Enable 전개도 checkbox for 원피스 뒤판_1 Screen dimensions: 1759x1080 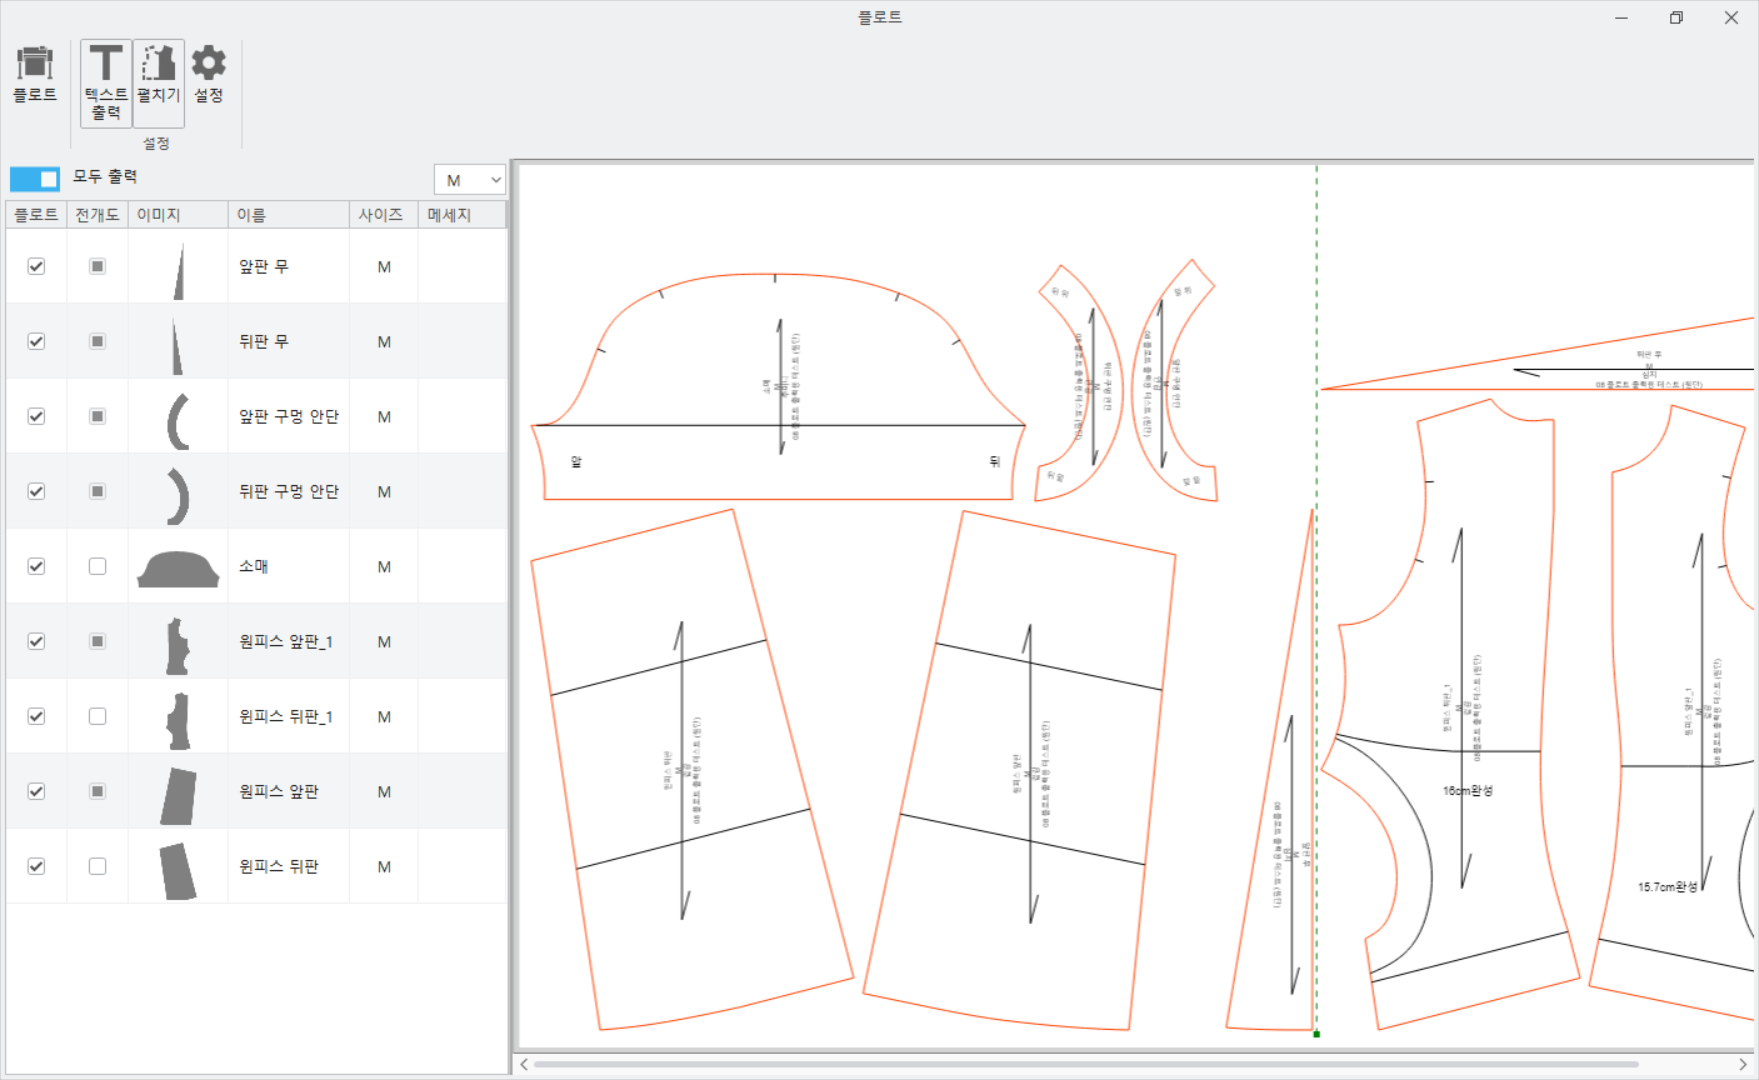tap(97, 716)
